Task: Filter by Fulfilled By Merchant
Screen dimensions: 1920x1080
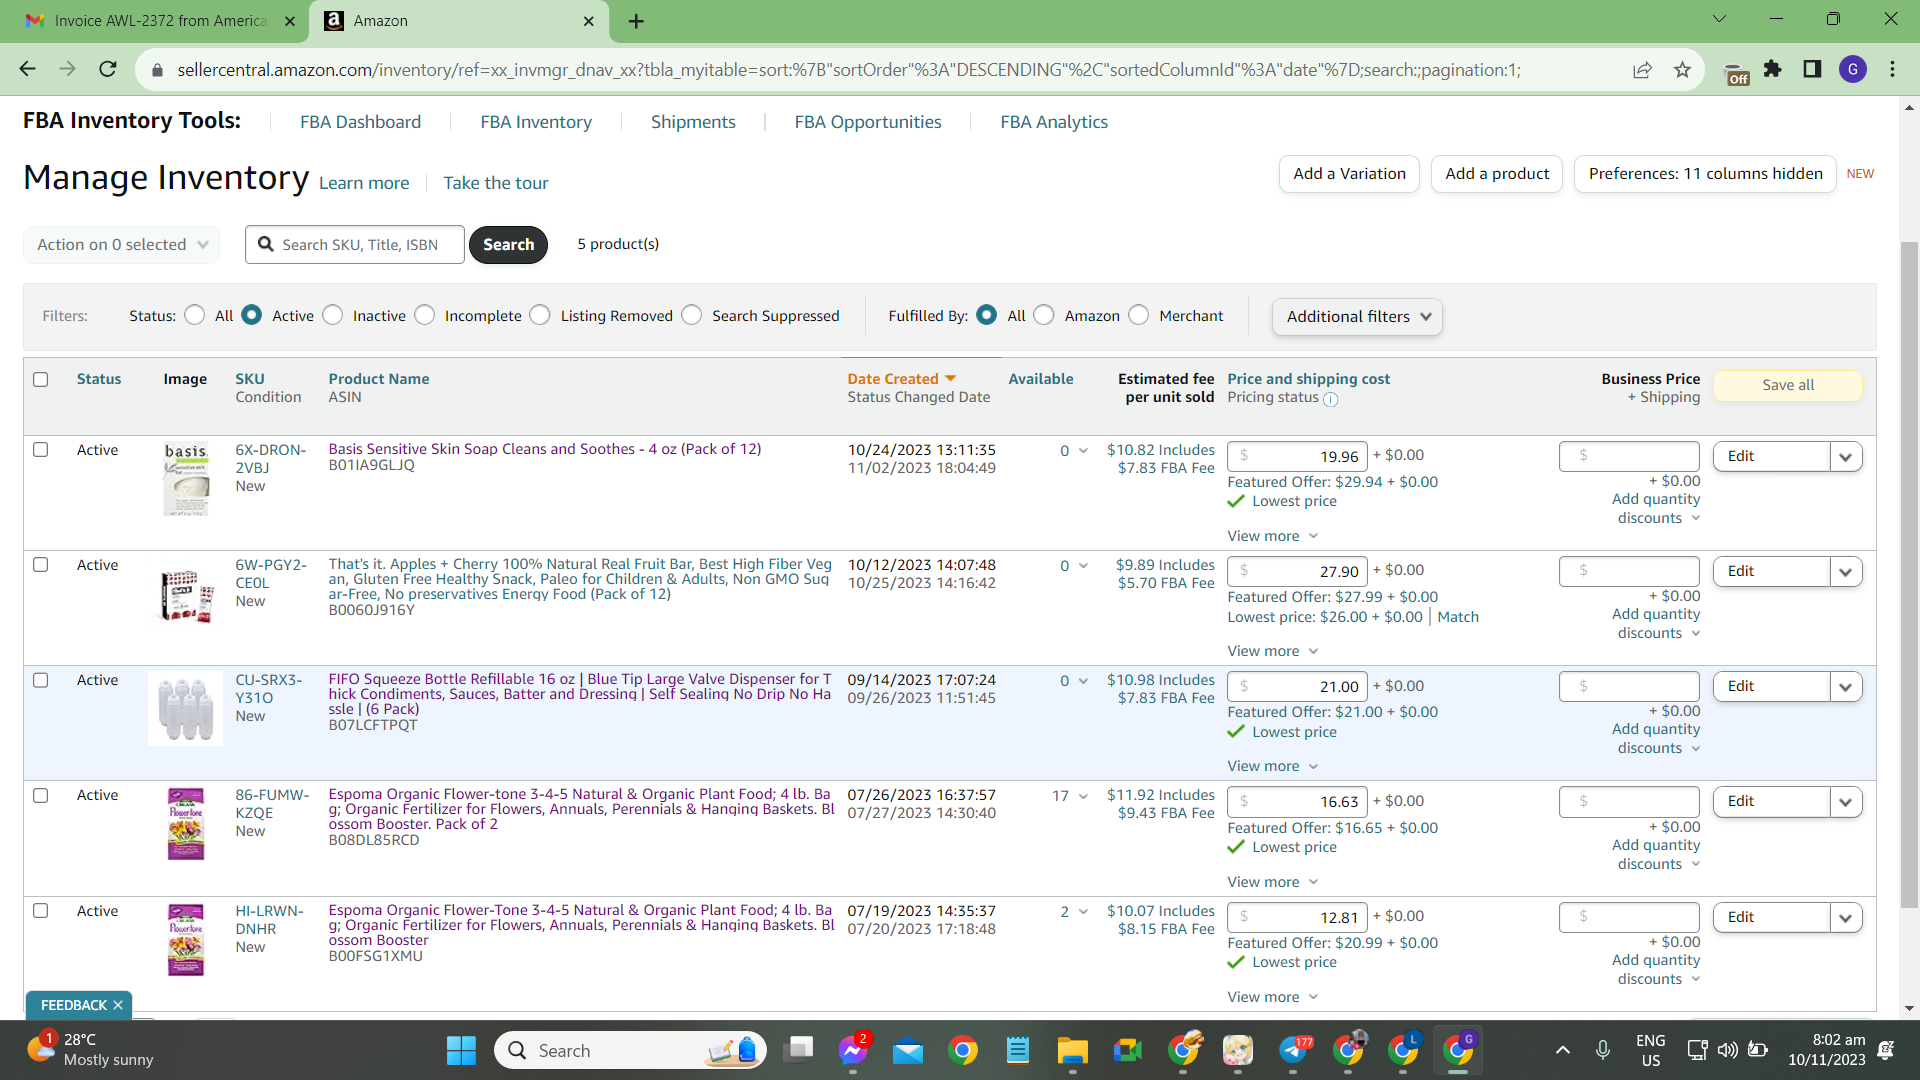Action: pyautogui.click(x=1139, y=315)
